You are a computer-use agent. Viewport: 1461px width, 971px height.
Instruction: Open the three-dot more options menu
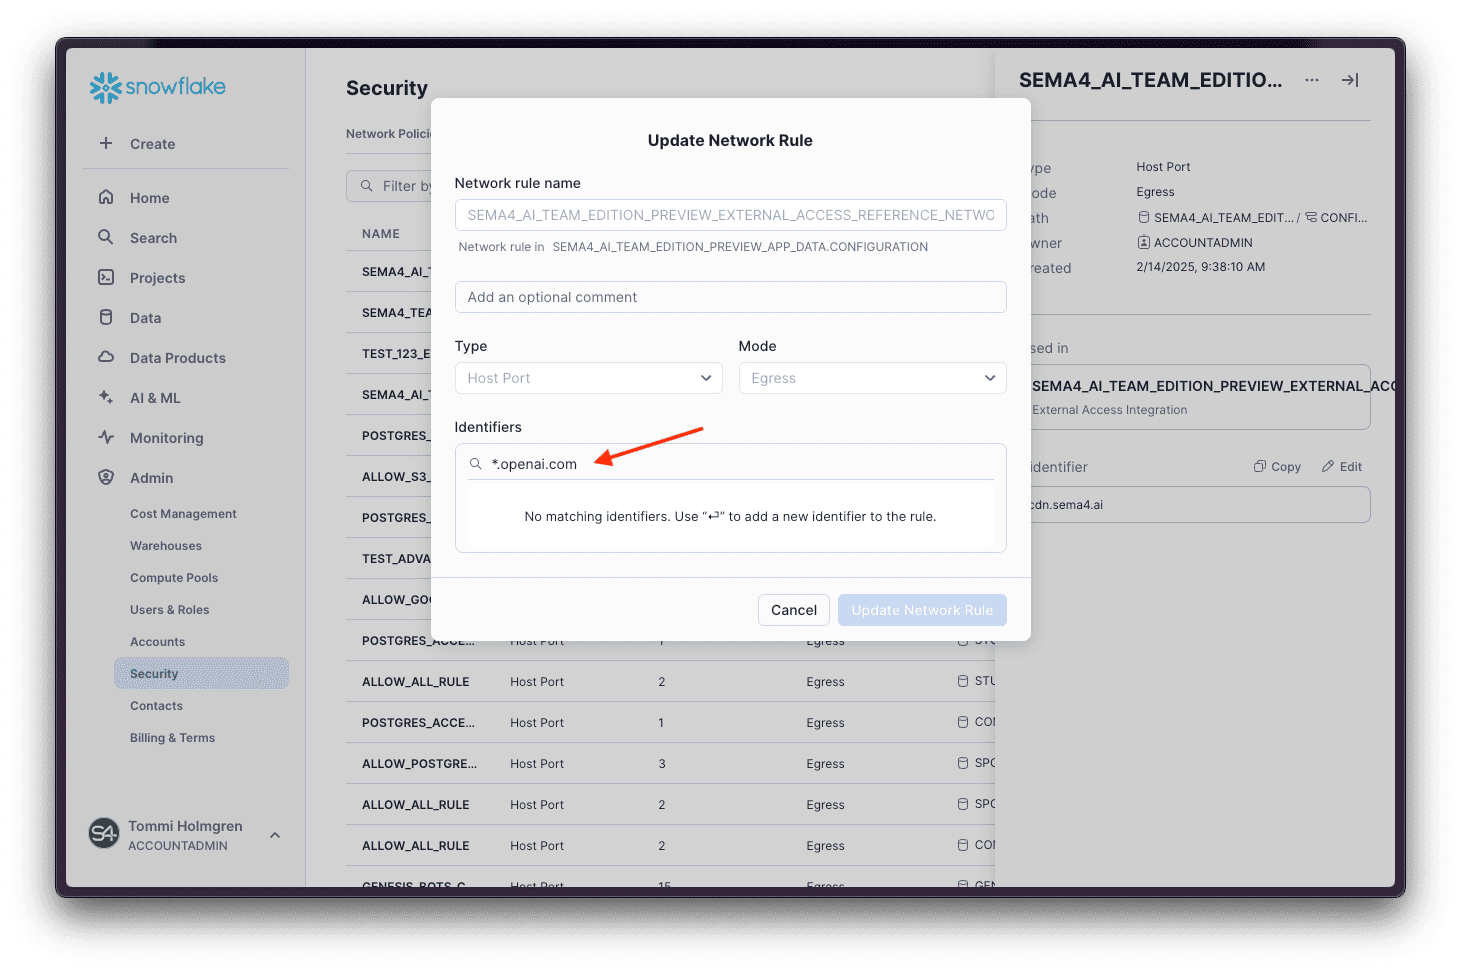(x=1312, y=80)
